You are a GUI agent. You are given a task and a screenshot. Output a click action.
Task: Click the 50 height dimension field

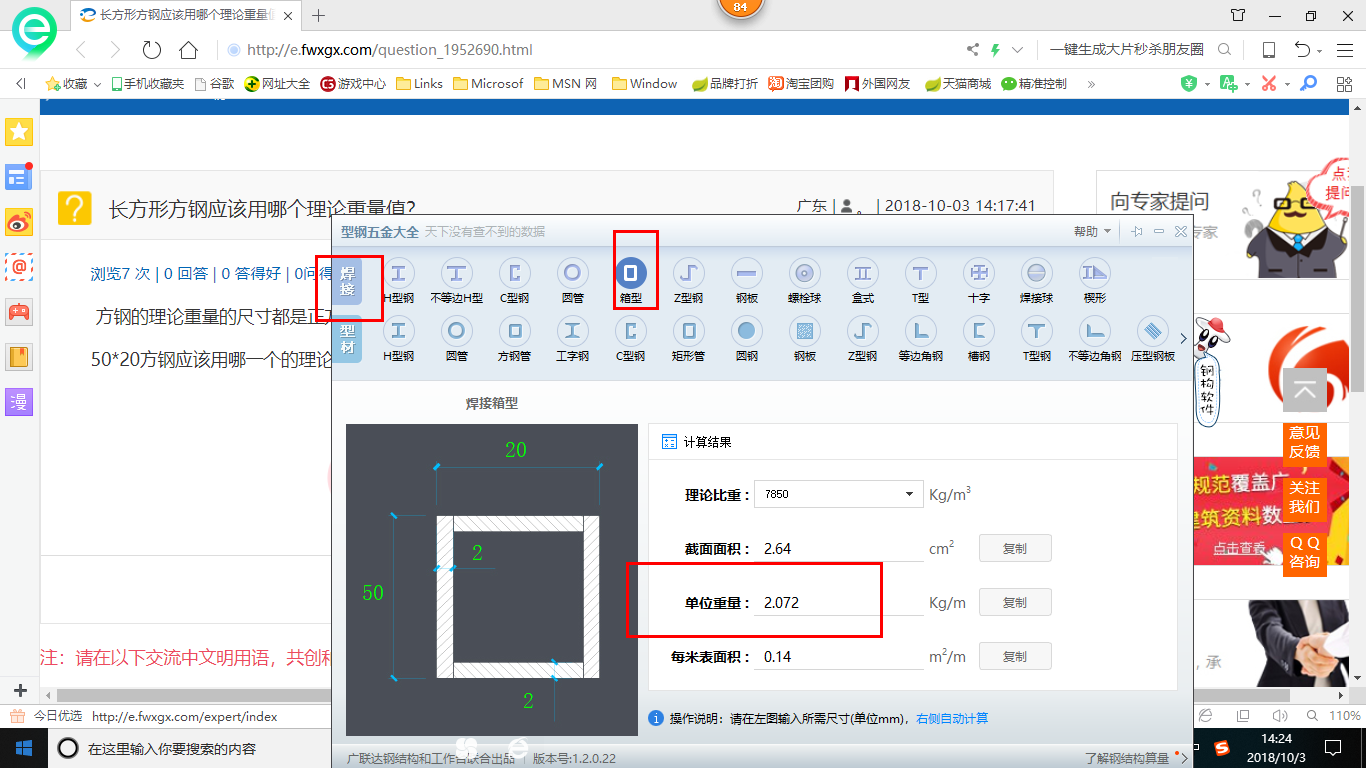point(373,593)
